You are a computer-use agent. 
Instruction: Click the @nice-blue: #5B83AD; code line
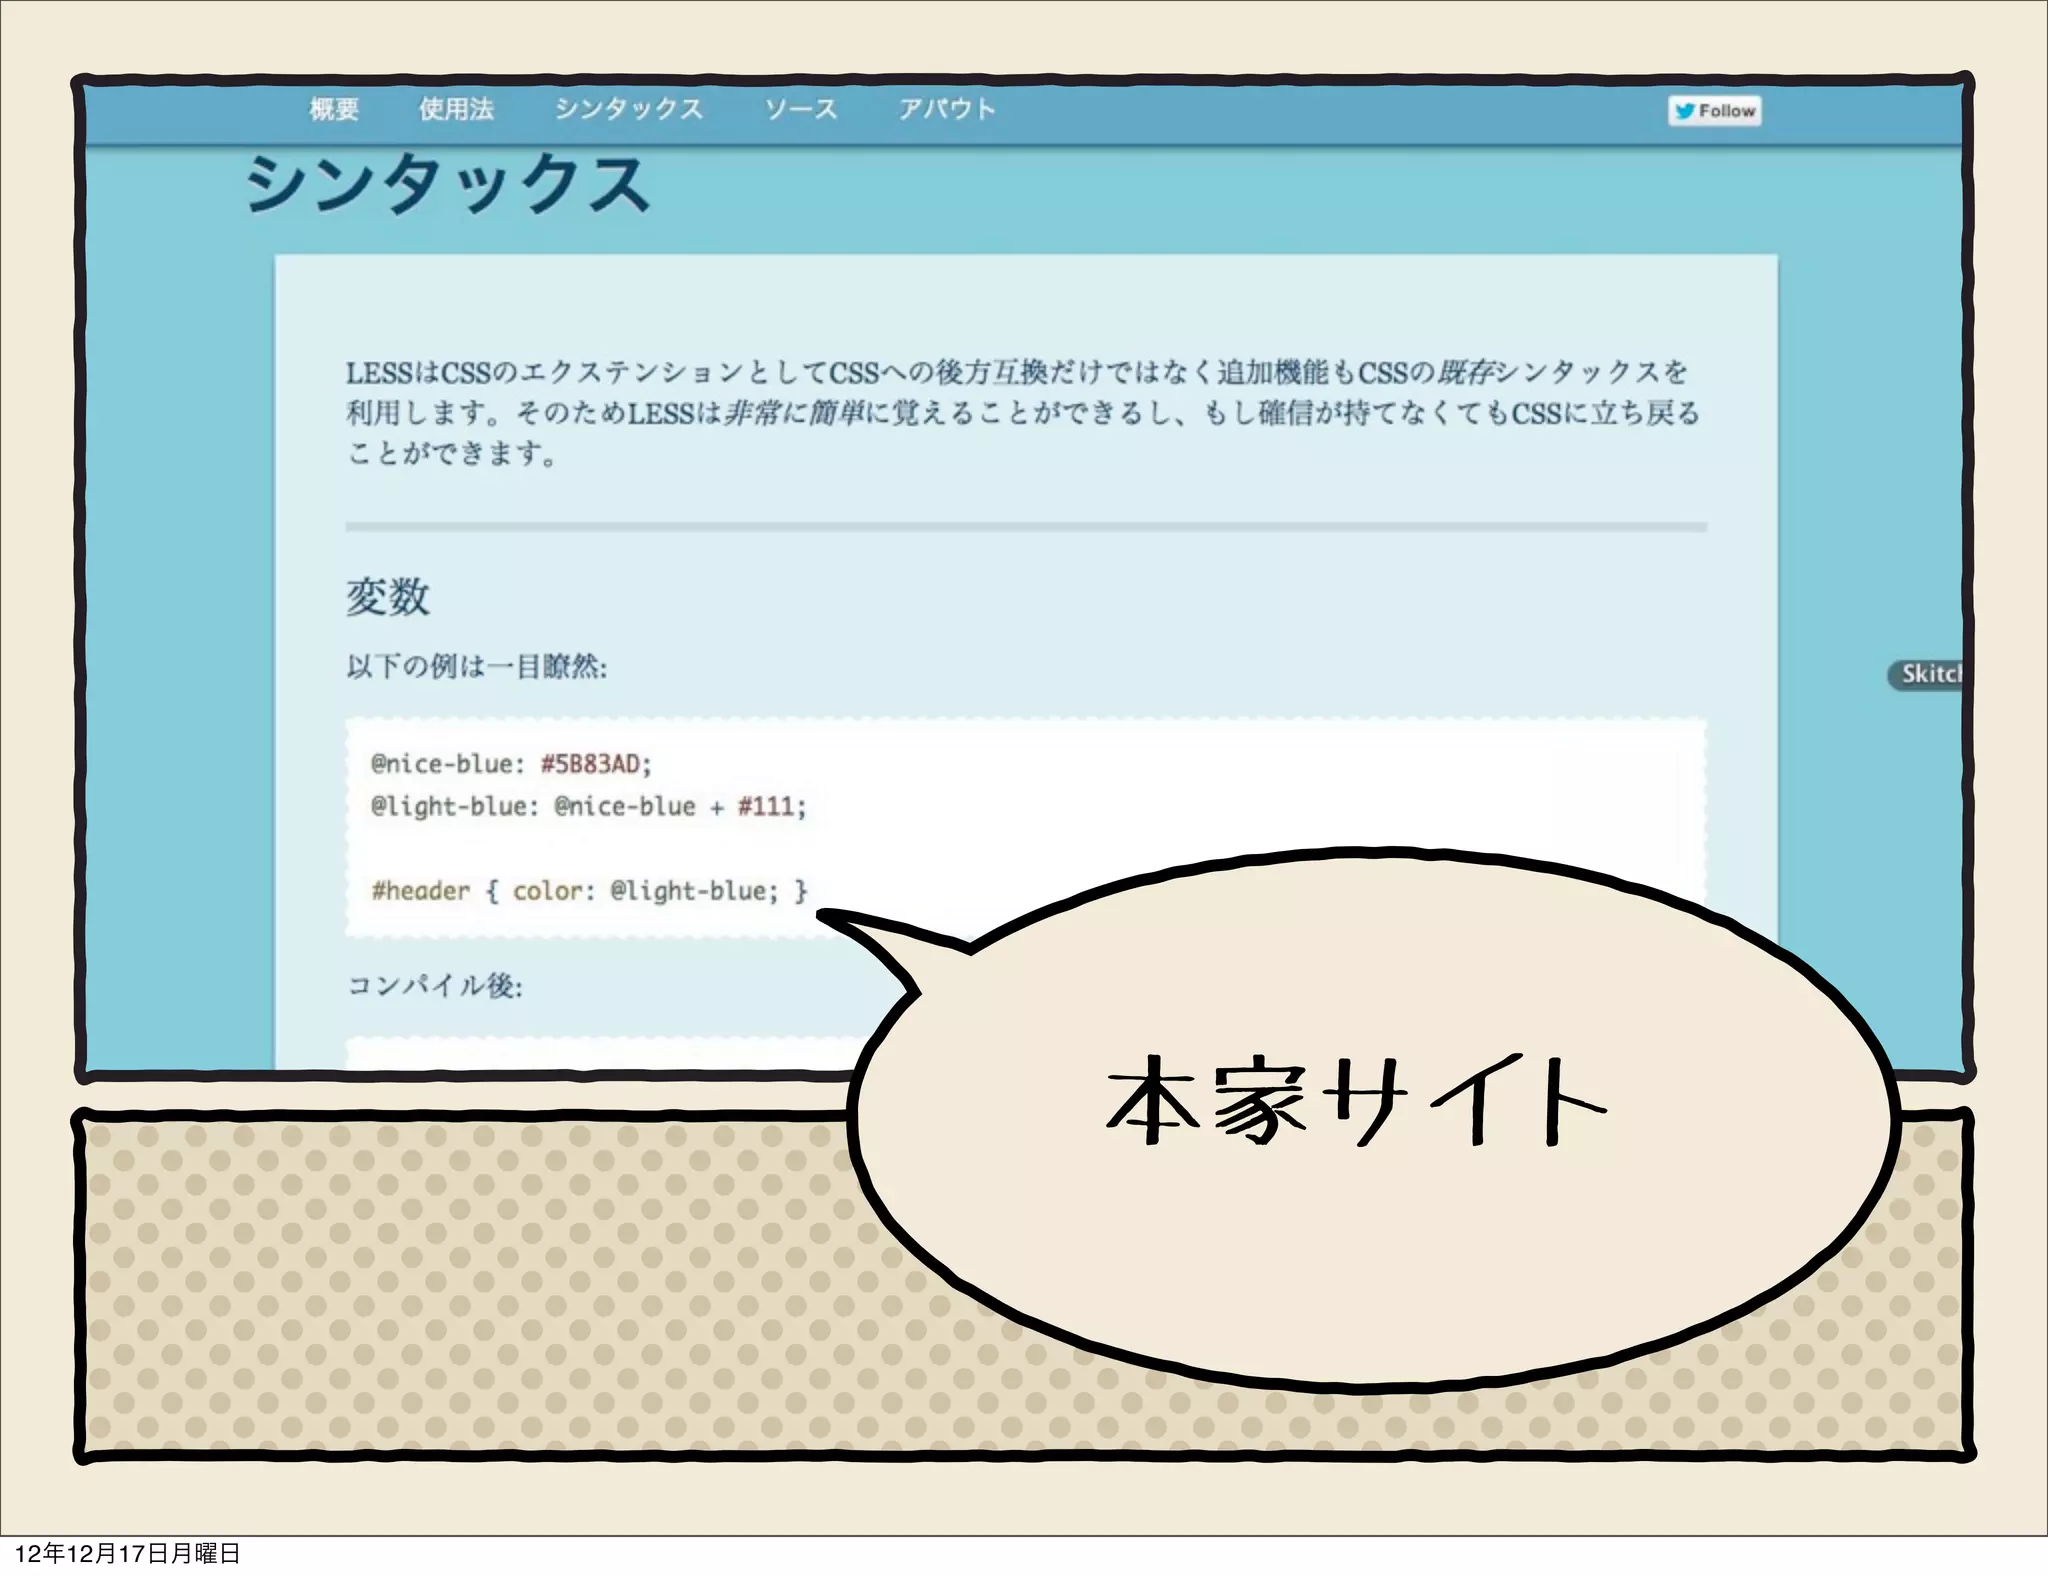511,764
